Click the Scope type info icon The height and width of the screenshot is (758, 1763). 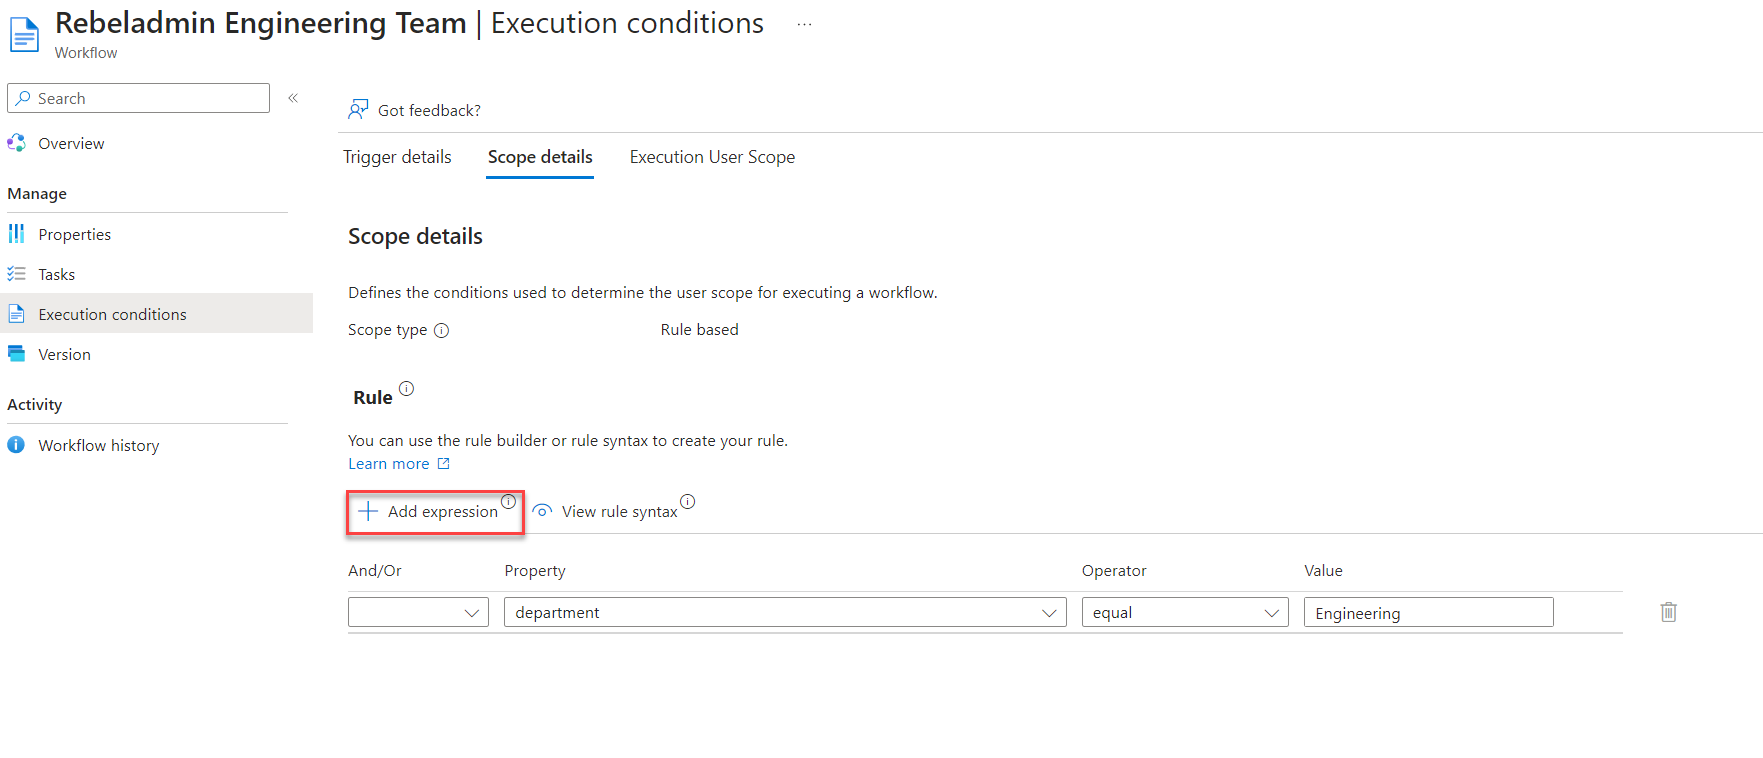tap(442, 331)
